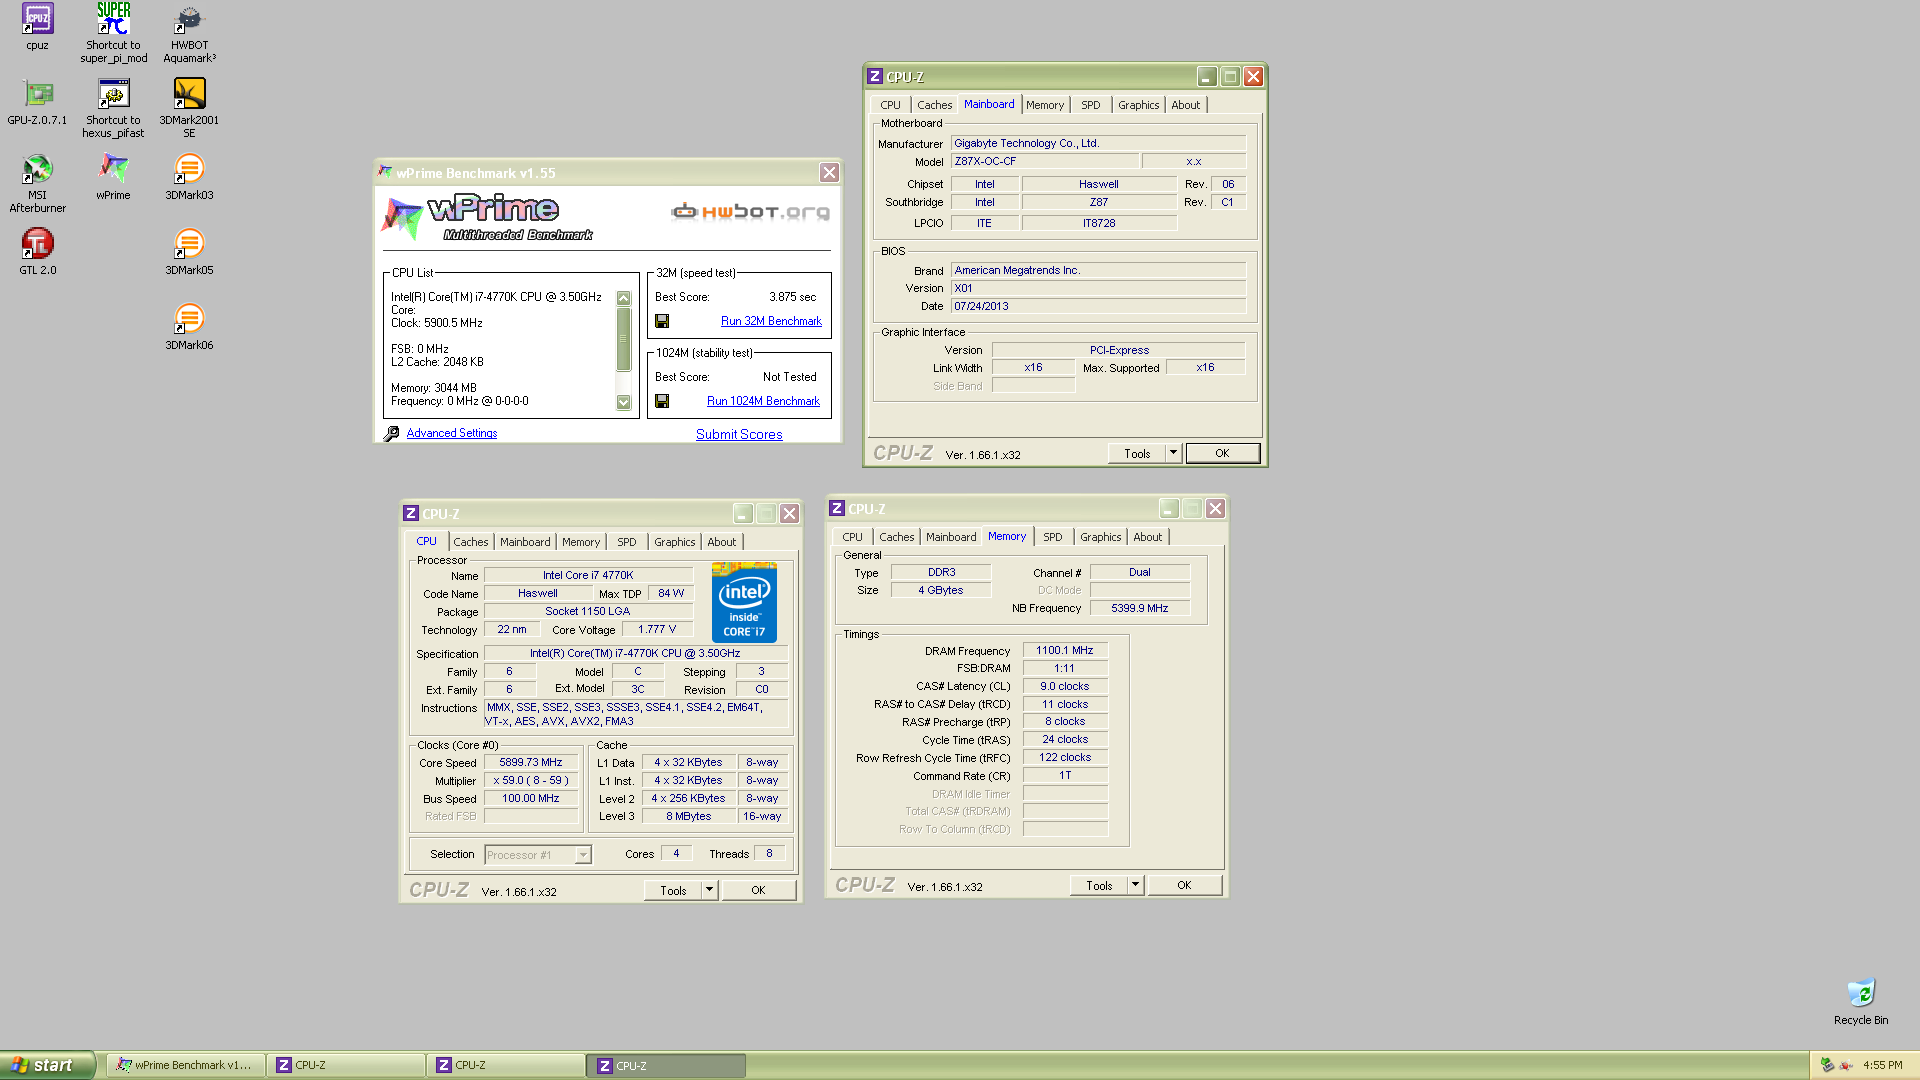This screenshot has width=1920, height=1080.
Task: Click Tools button in Mainboard CPU-Z window
Action: (1137, 454)
